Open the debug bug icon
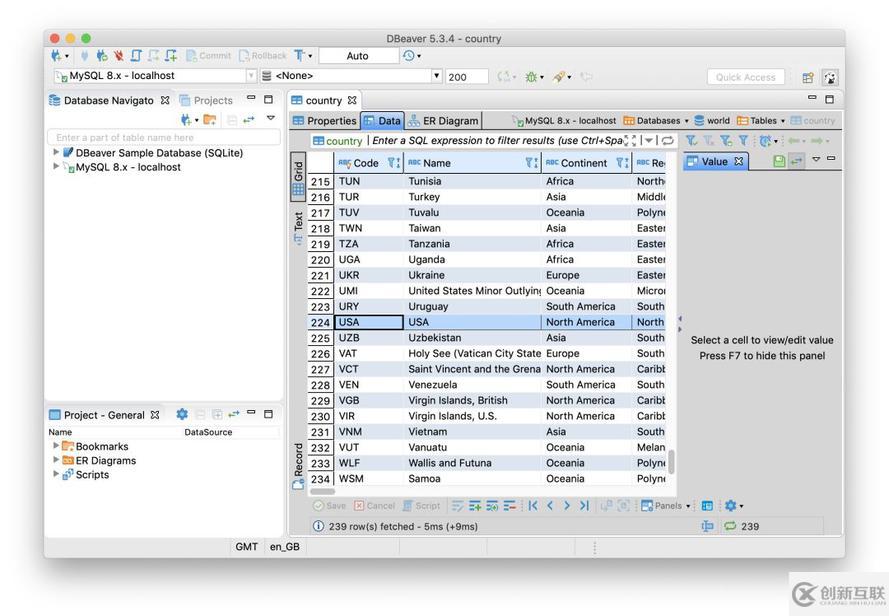Image resolution: width=889 pixels, height=616 pixels. (x=532, y=76)
